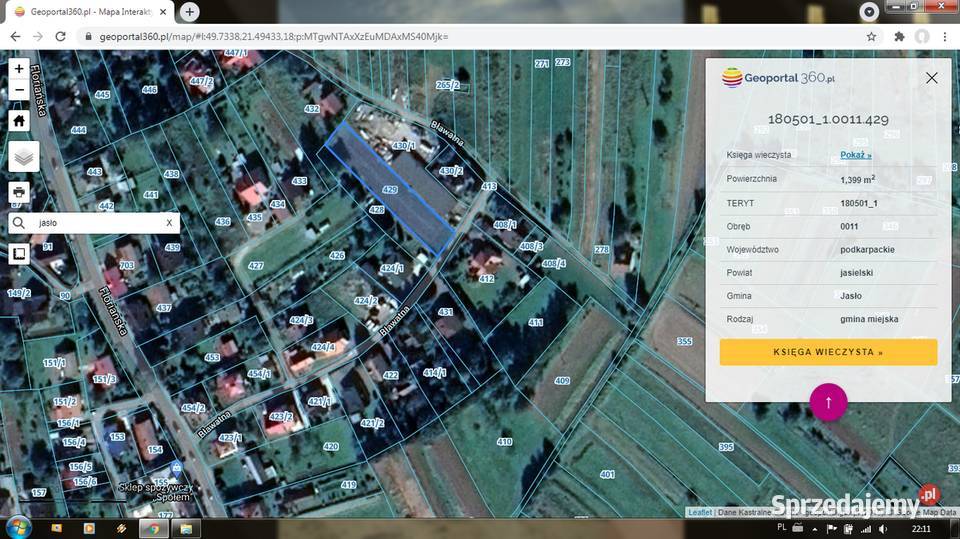This screenshot has height=539, width=960.
Task: Zoom in on the map
Action: click(19, 69)
